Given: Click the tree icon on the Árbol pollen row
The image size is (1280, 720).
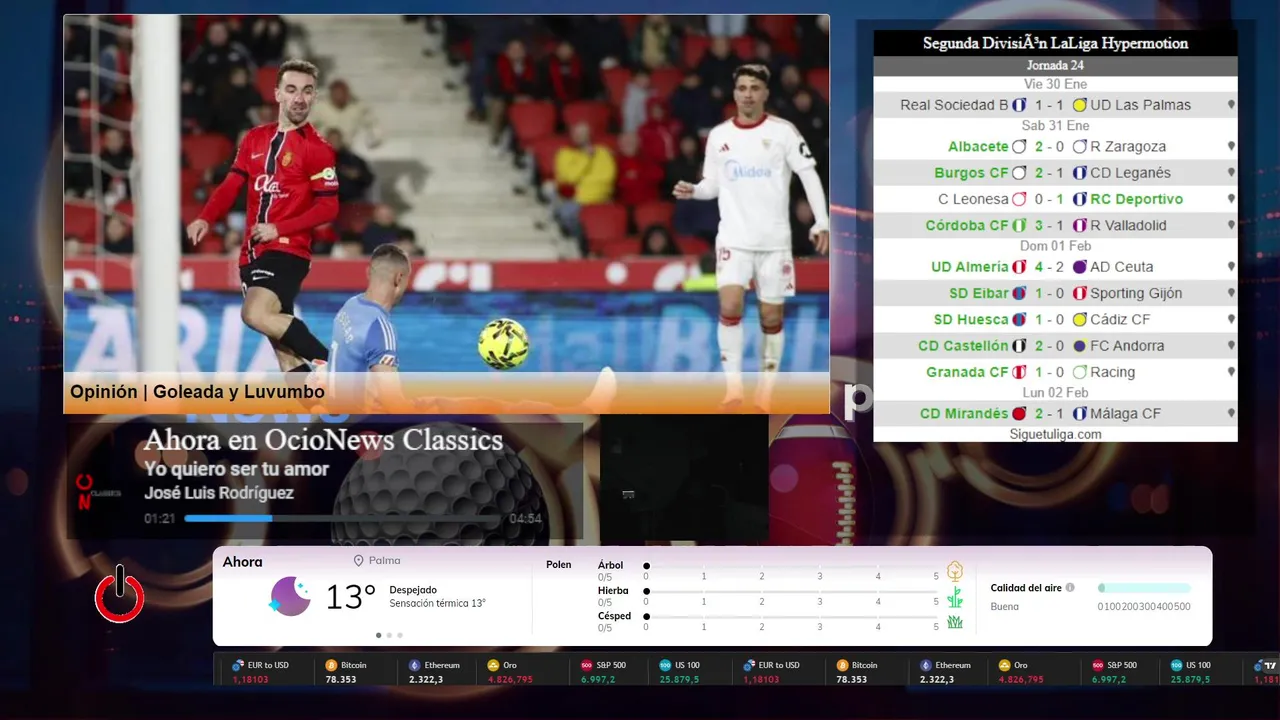Looking at the screenshot, I should 955,571.
